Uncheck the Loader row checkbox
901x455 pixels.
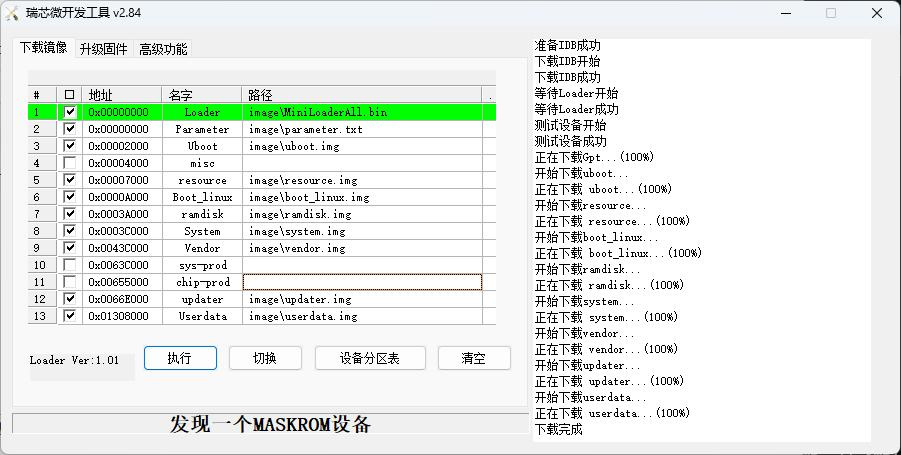69,112
